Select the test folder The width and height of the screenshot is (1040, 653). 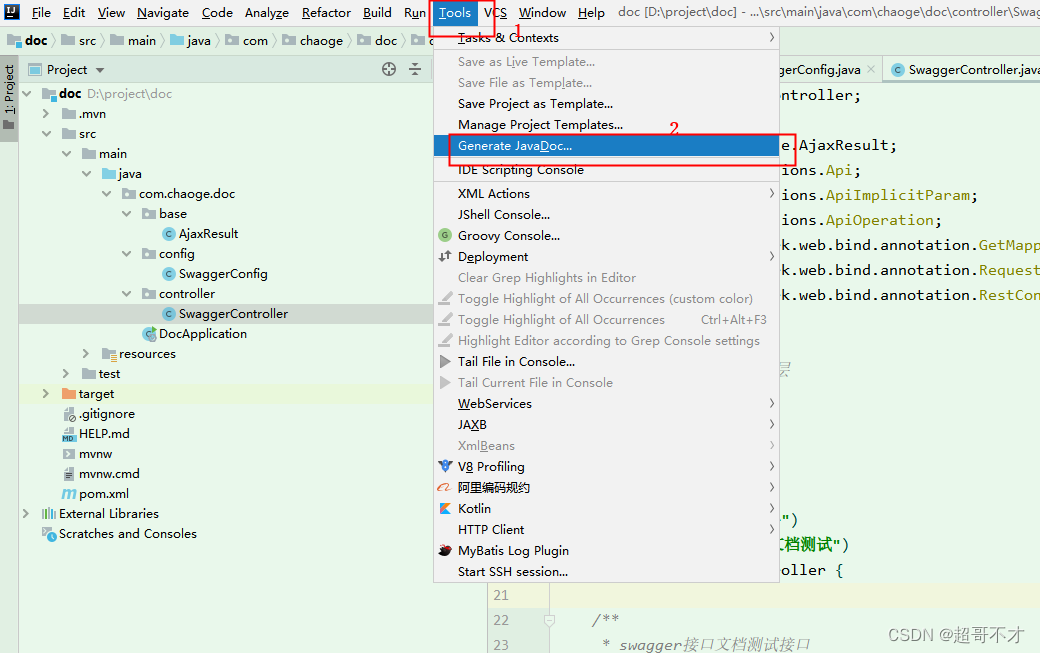pos(109,374)
